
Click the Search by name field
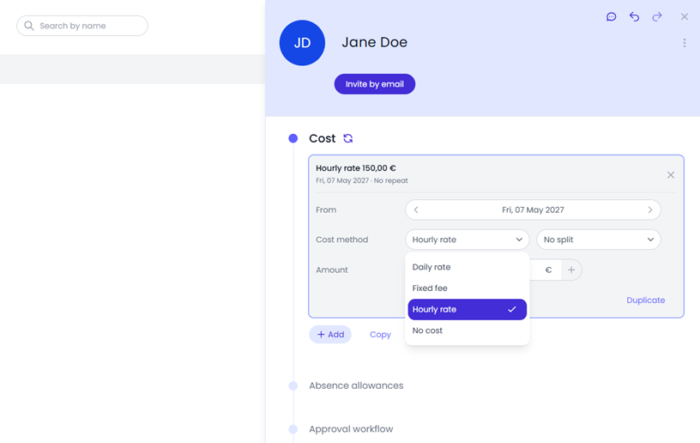pyautogui.click(x=82, y=26)
